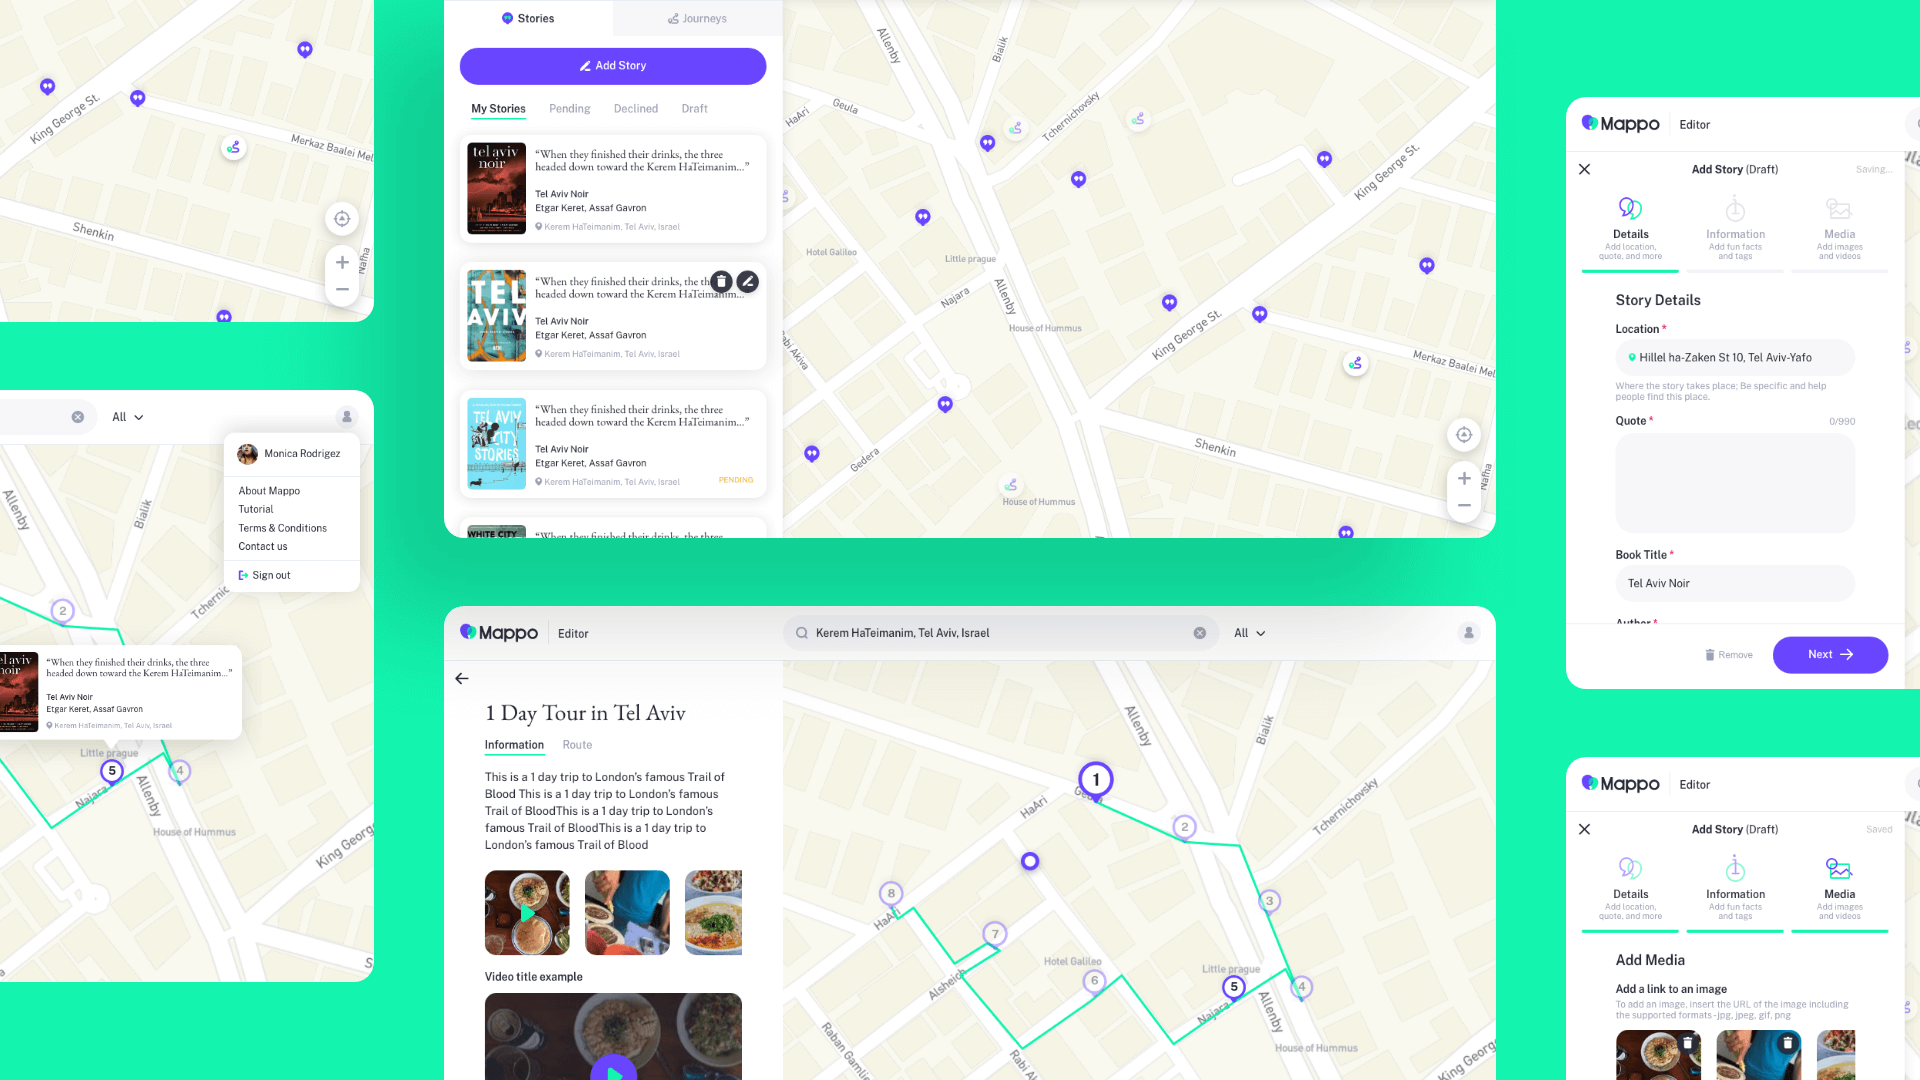Delete the first uploaded media image

1688,1043
